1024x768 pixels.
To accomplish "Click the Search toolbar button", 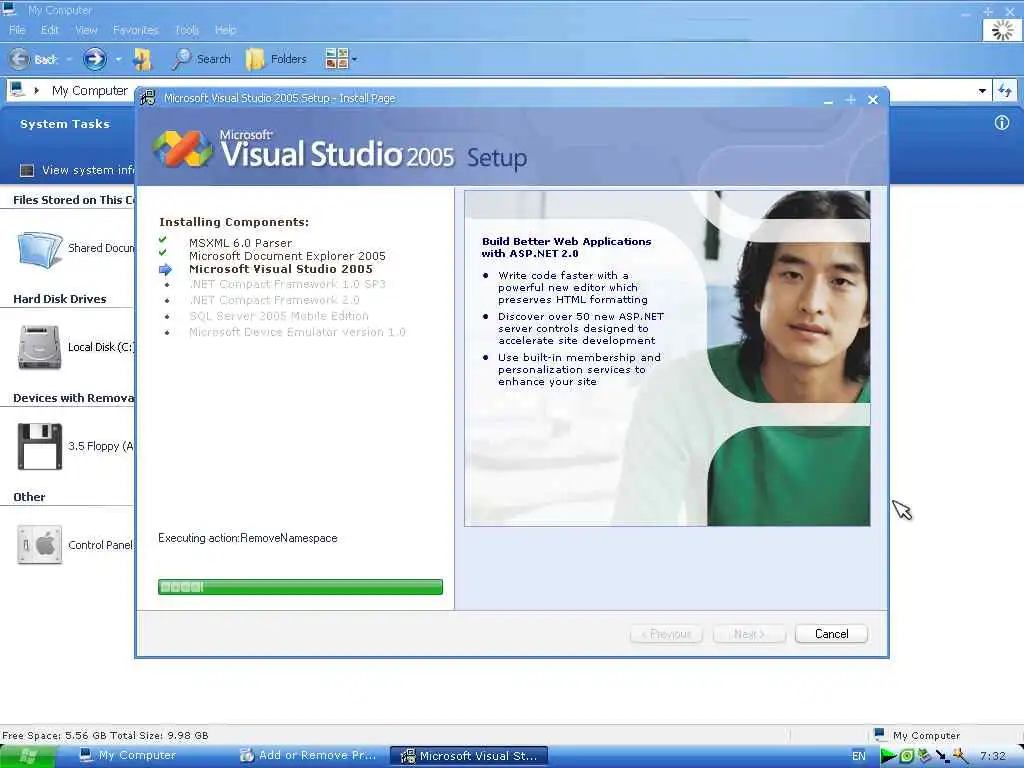I will click(201, 59).
